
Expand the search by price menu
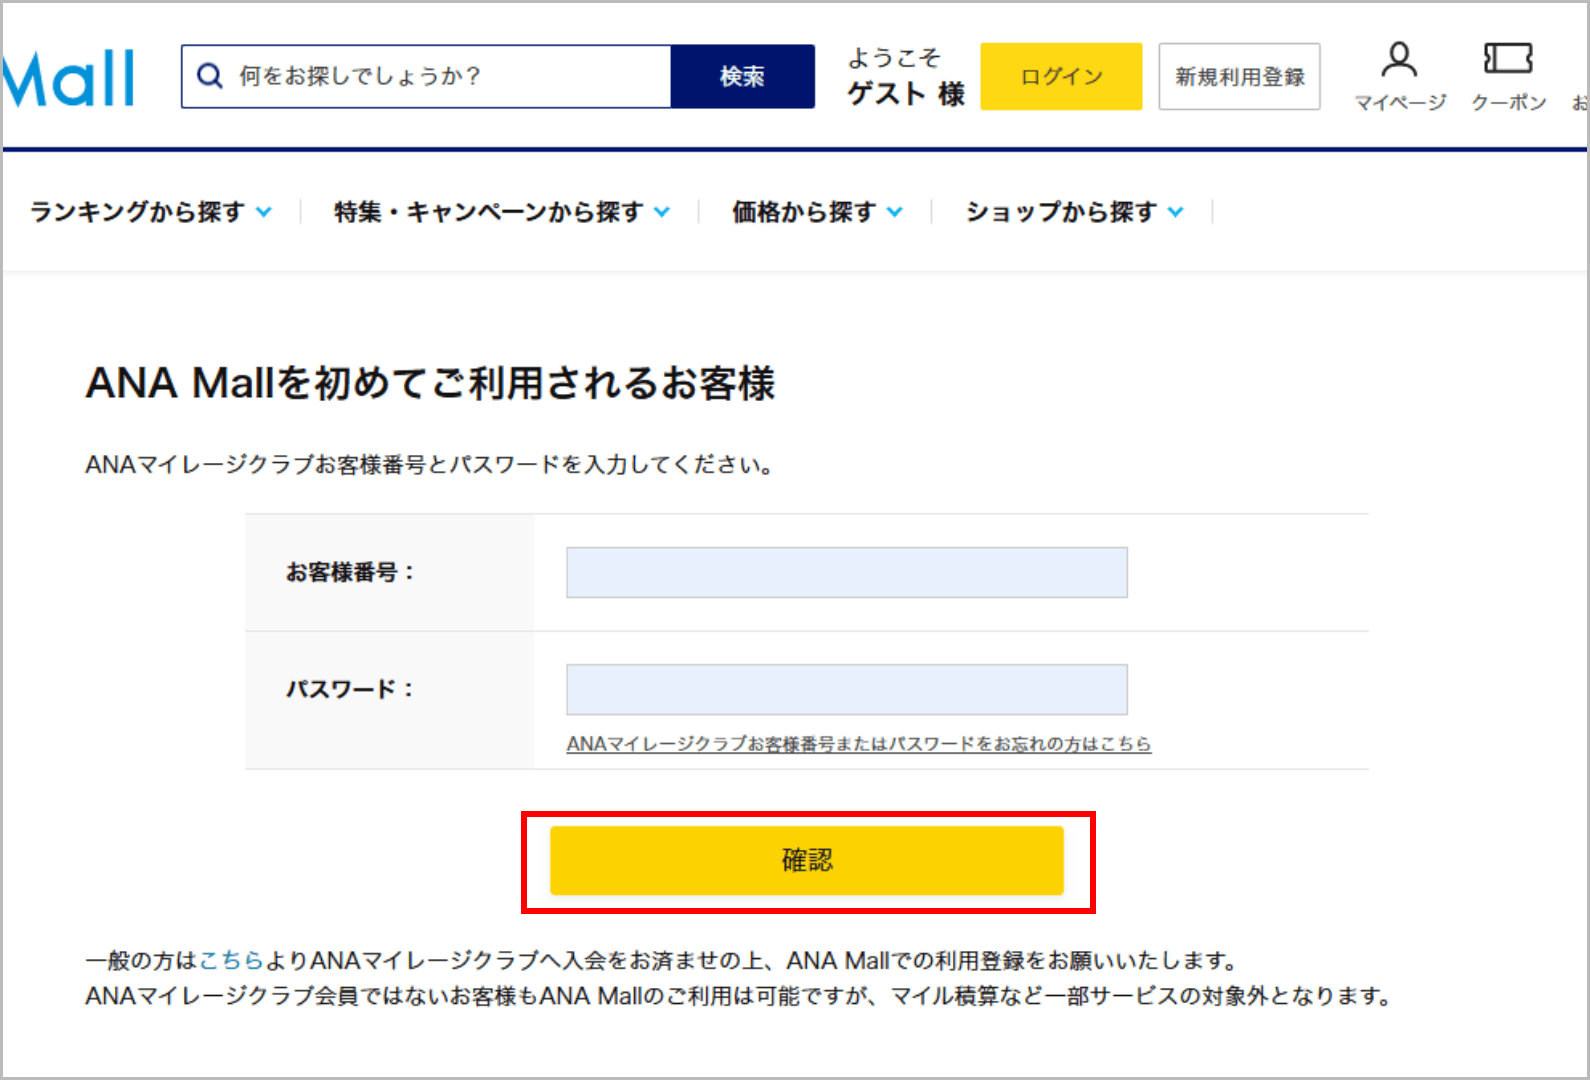coord(894,212)
